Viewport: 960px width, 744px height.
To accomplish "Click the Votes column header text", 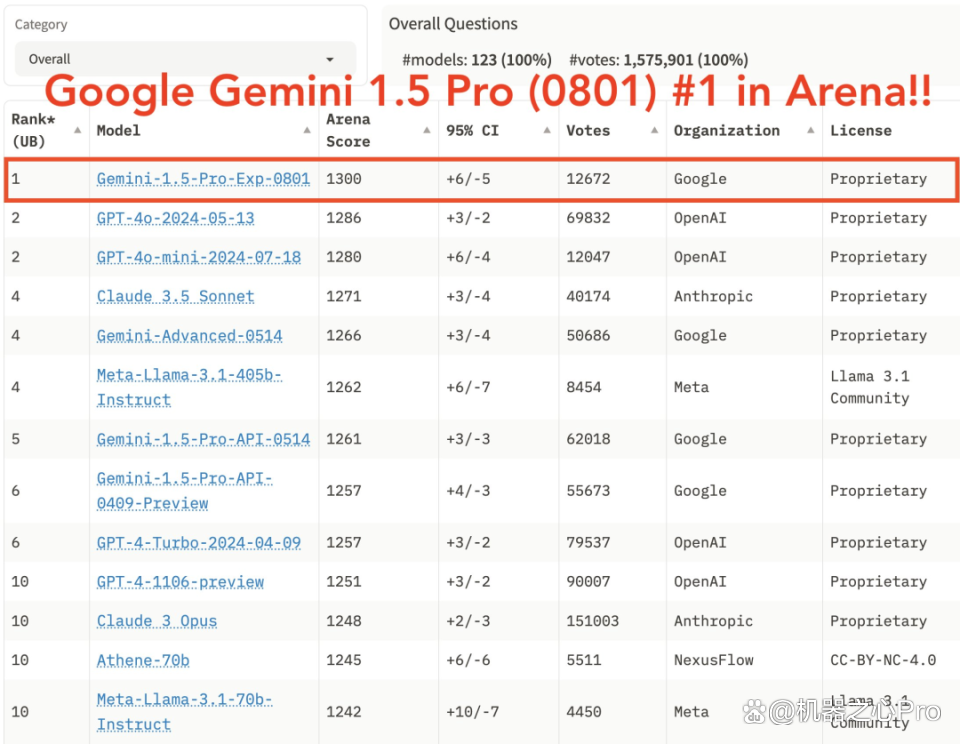I will coord(588,130).
